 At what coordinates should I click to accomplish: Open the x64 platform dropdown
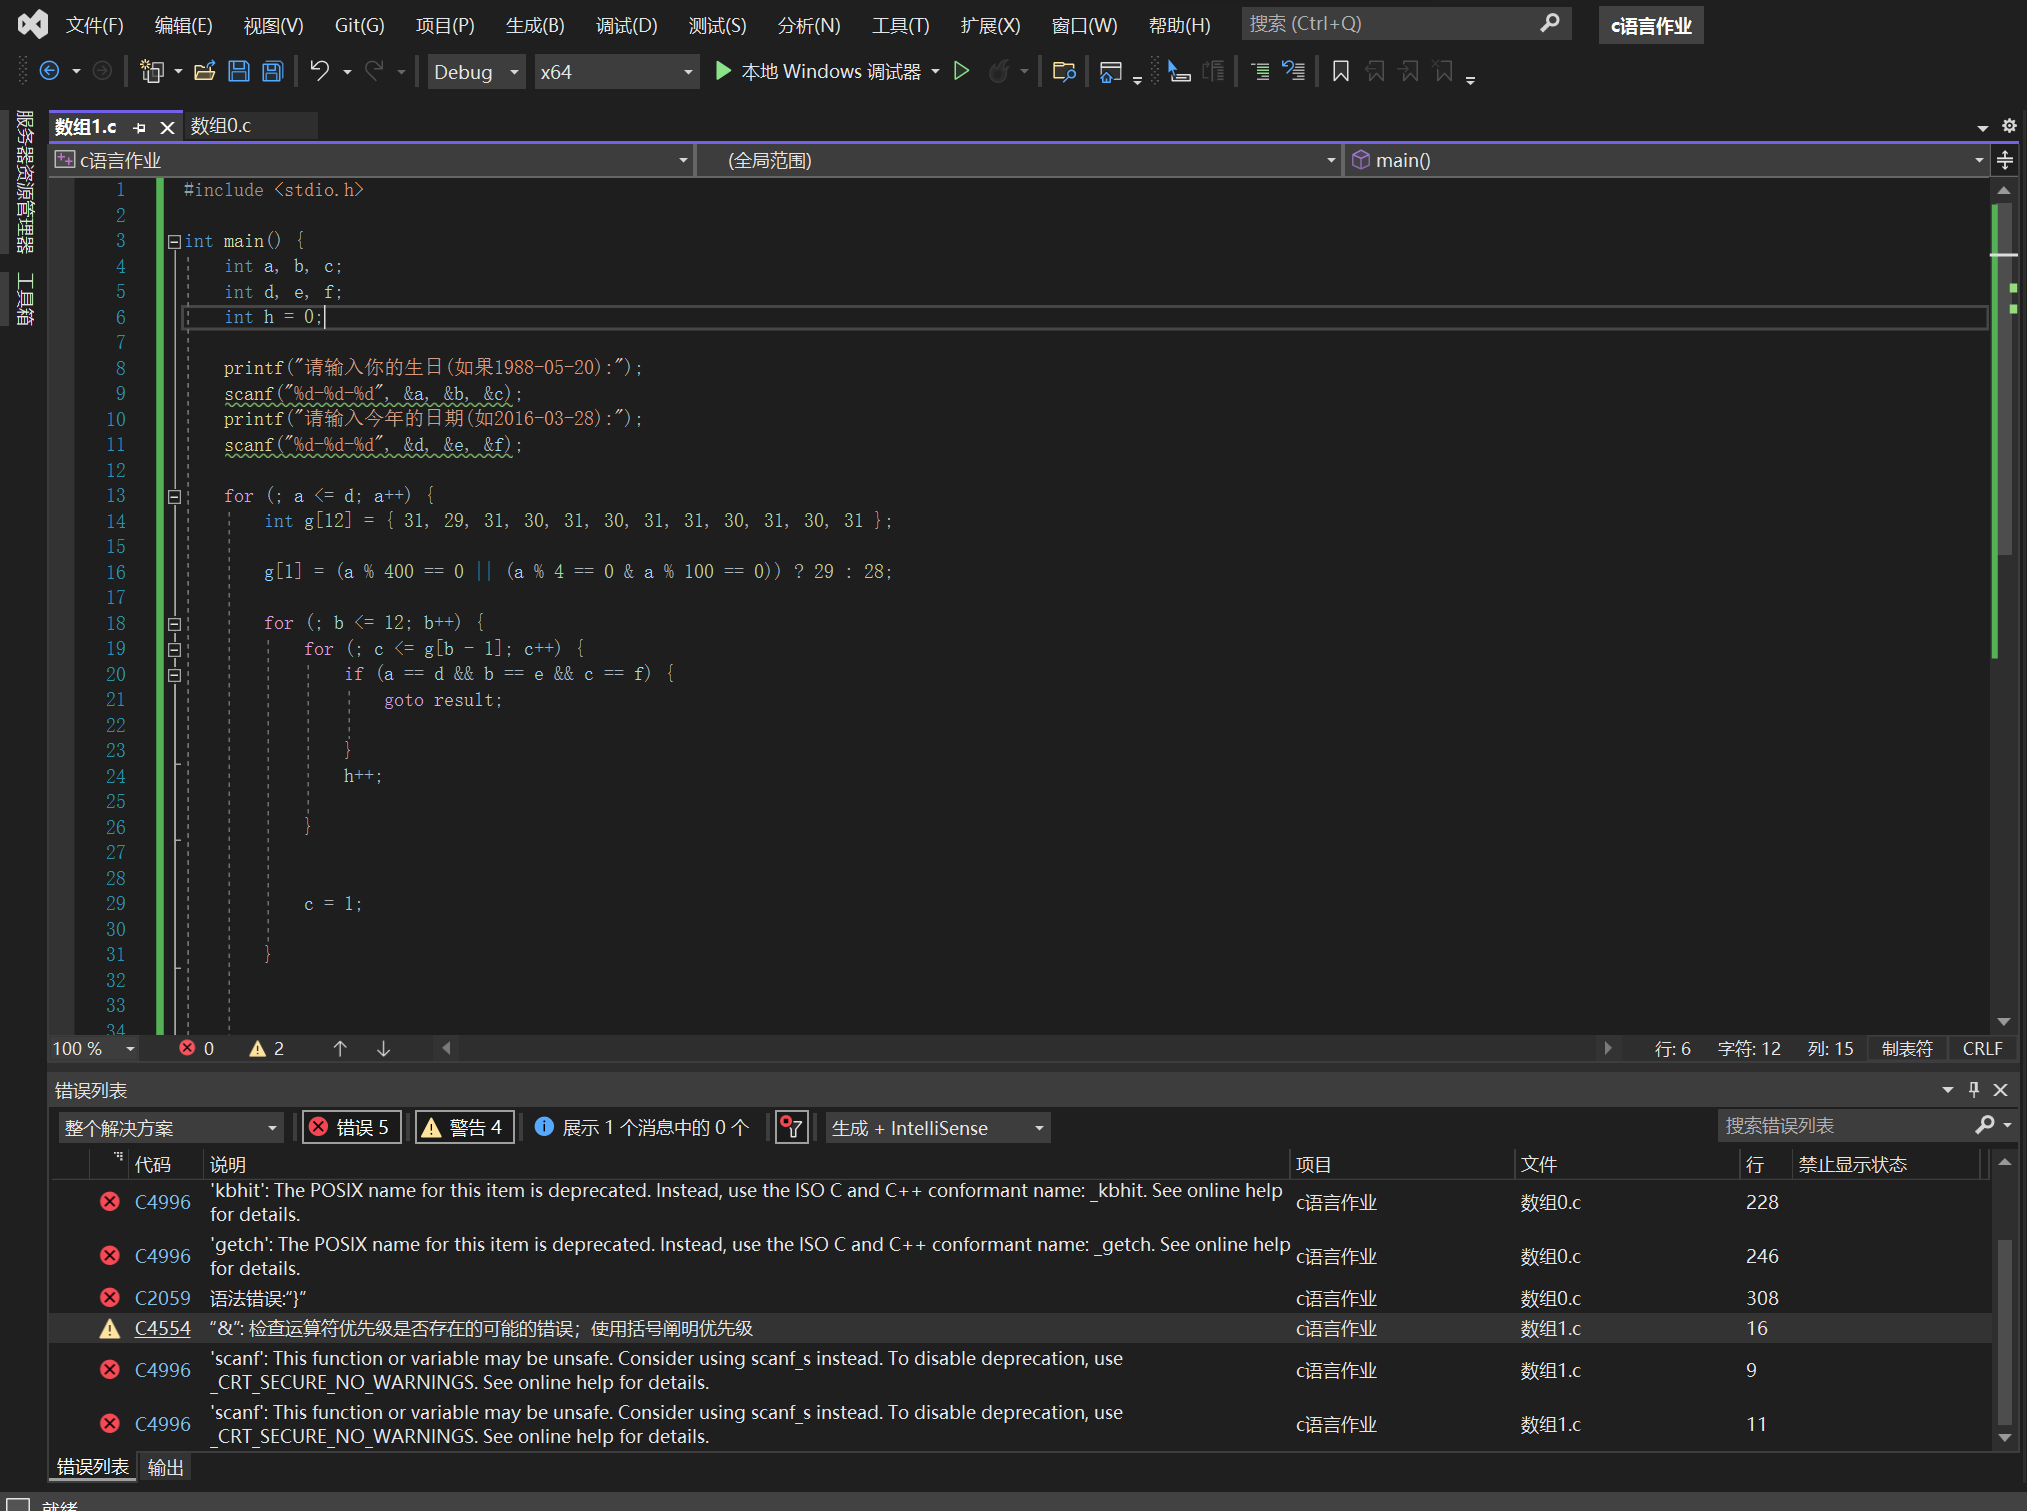point(616,72)
